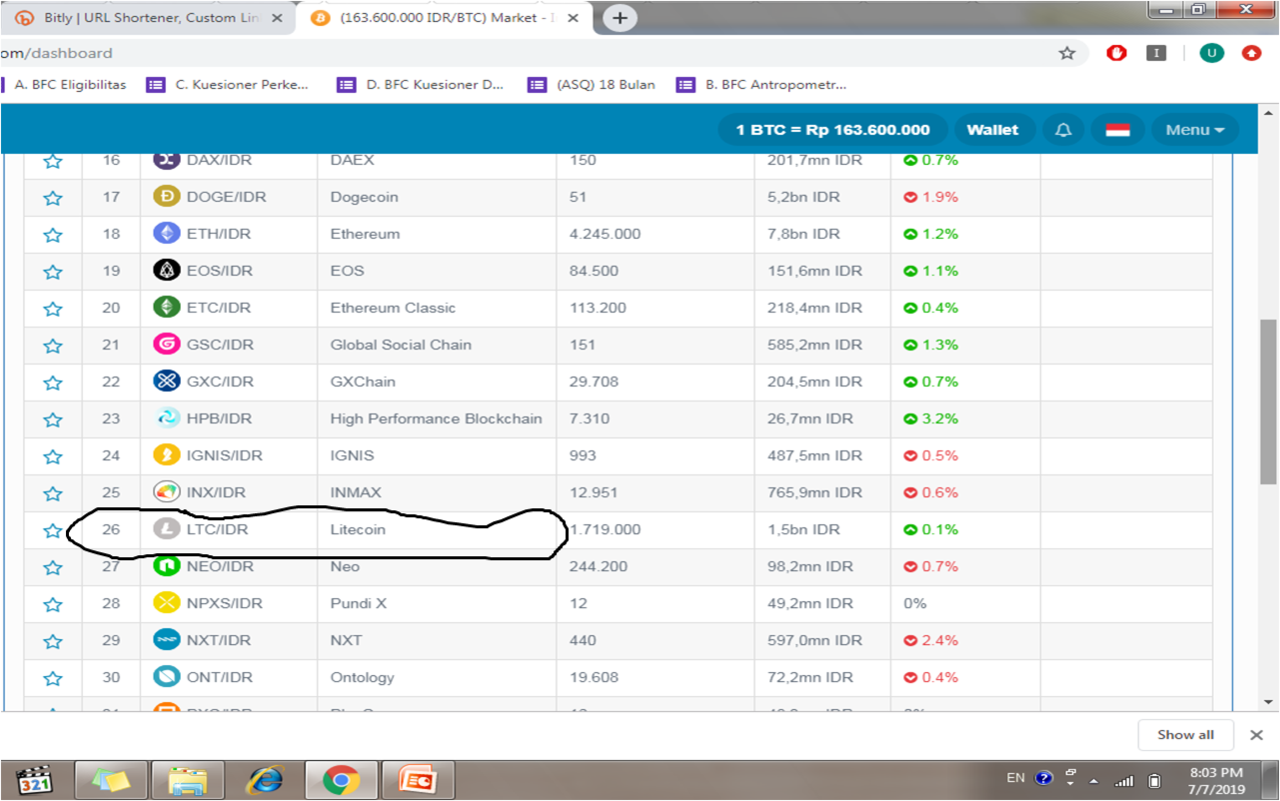
Task: Toggle favorite star for DOGE/IDR
Action: tap(53, 198)
